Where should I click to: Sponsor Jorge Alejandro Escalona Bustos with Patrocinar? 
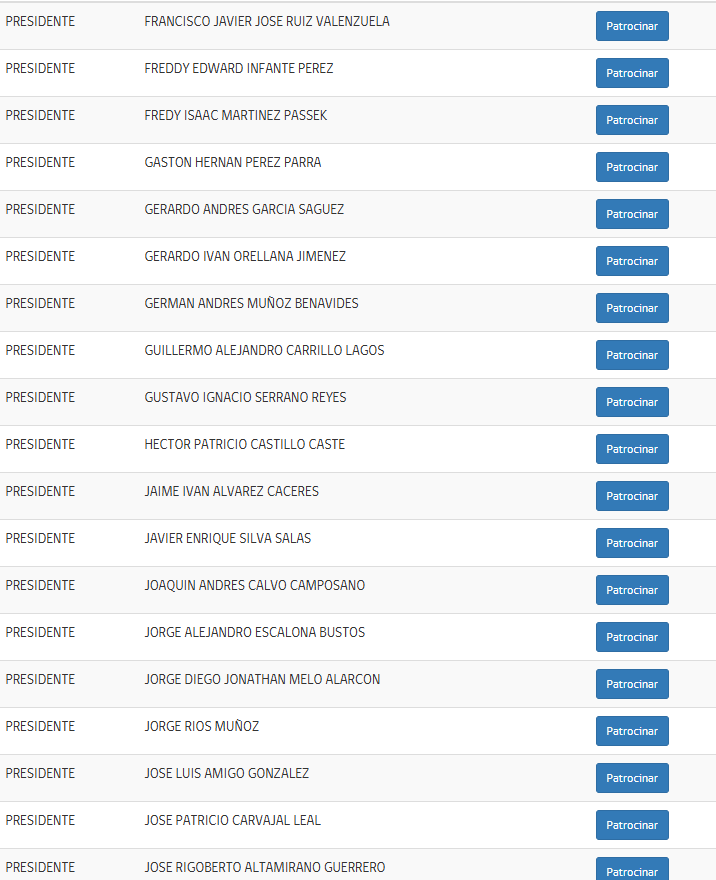click(x=632, y=637)
